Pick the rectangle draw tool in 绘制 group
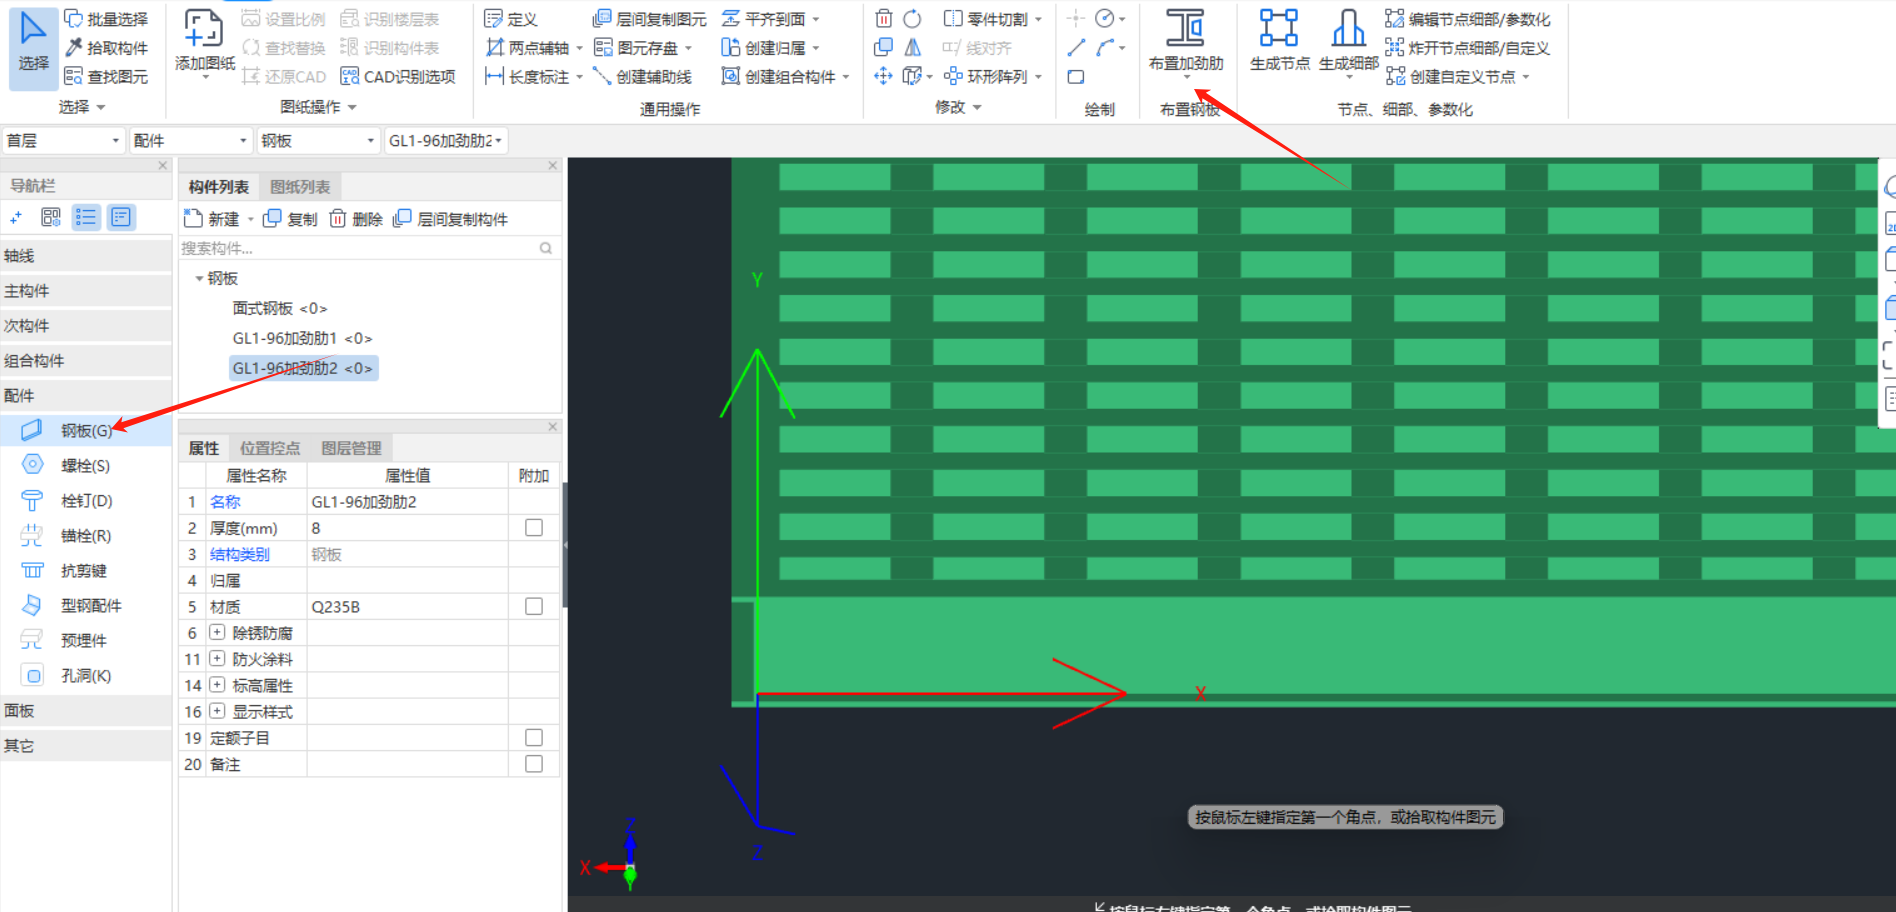 tap(1076, 77)
